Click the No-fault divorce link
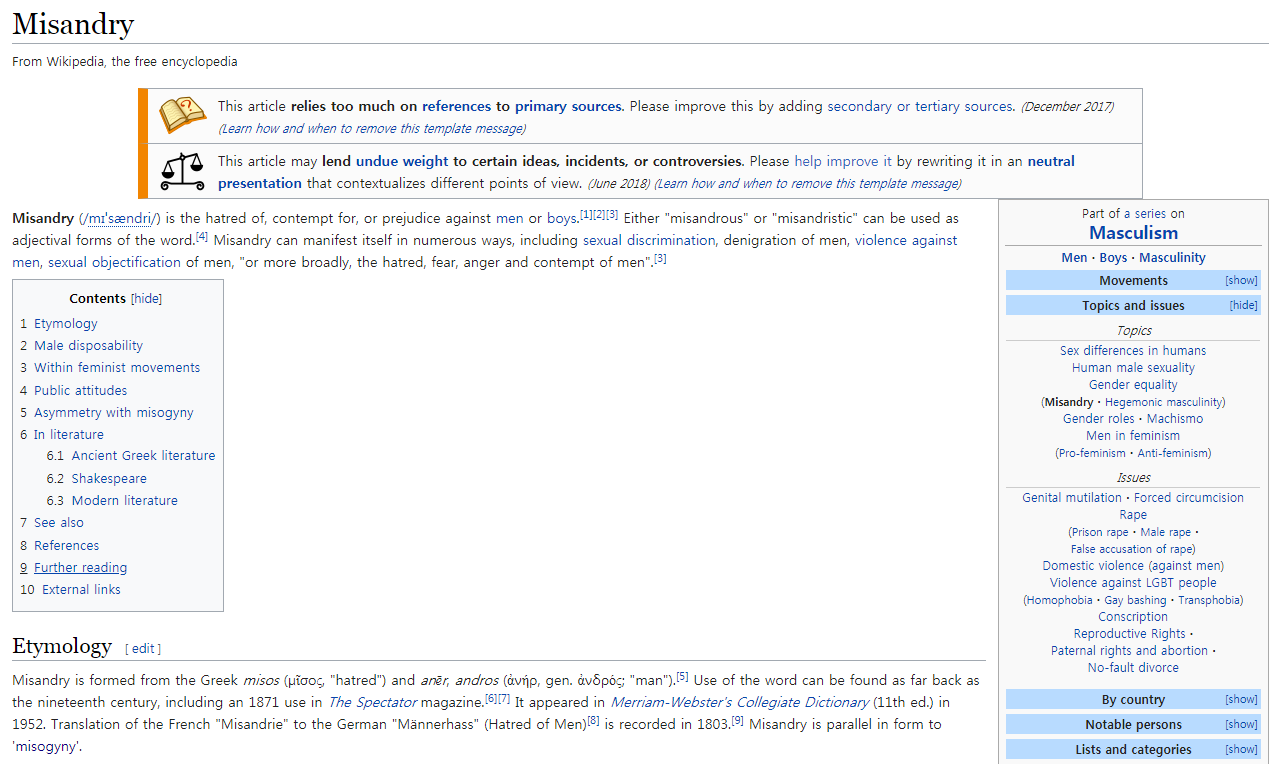 [1132, 668]
